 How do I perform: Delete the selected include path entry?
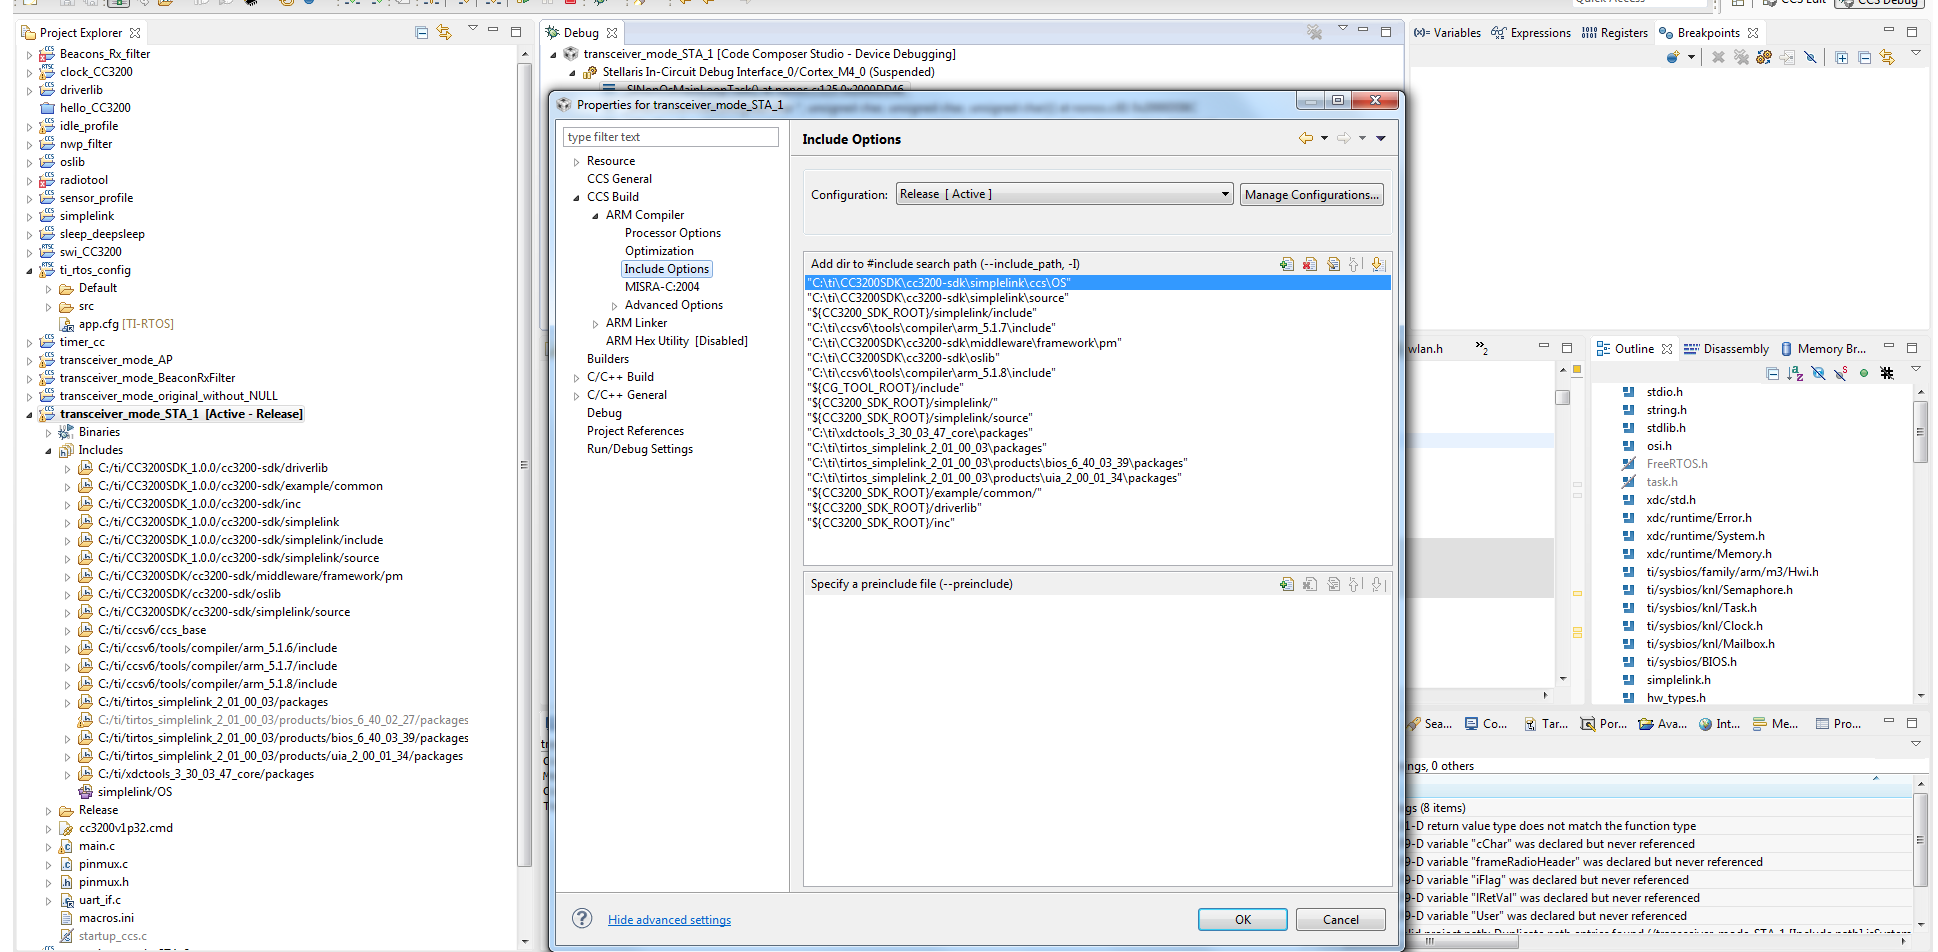1310,264
